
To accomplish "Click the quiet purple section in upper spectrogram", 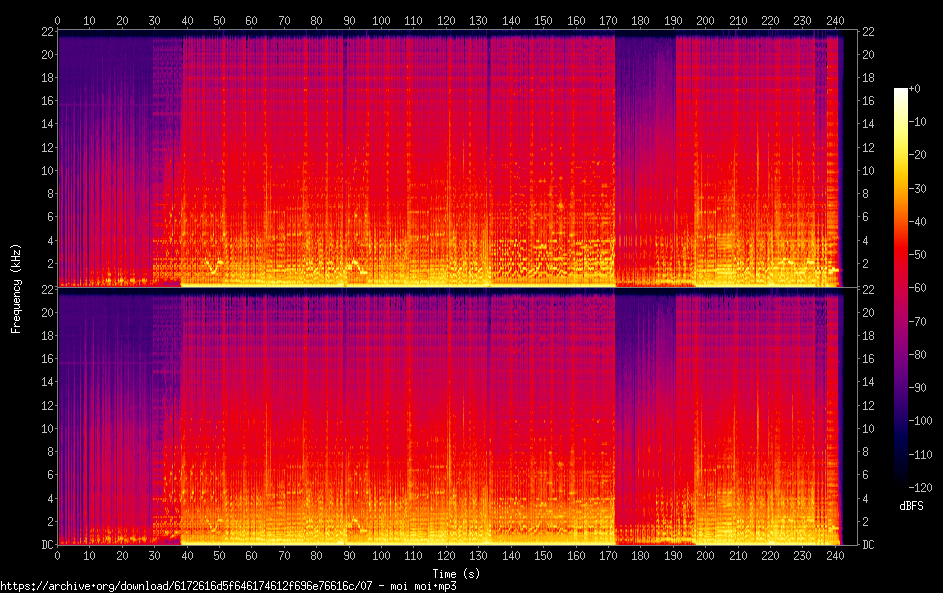I will click(x=644, y=150).
